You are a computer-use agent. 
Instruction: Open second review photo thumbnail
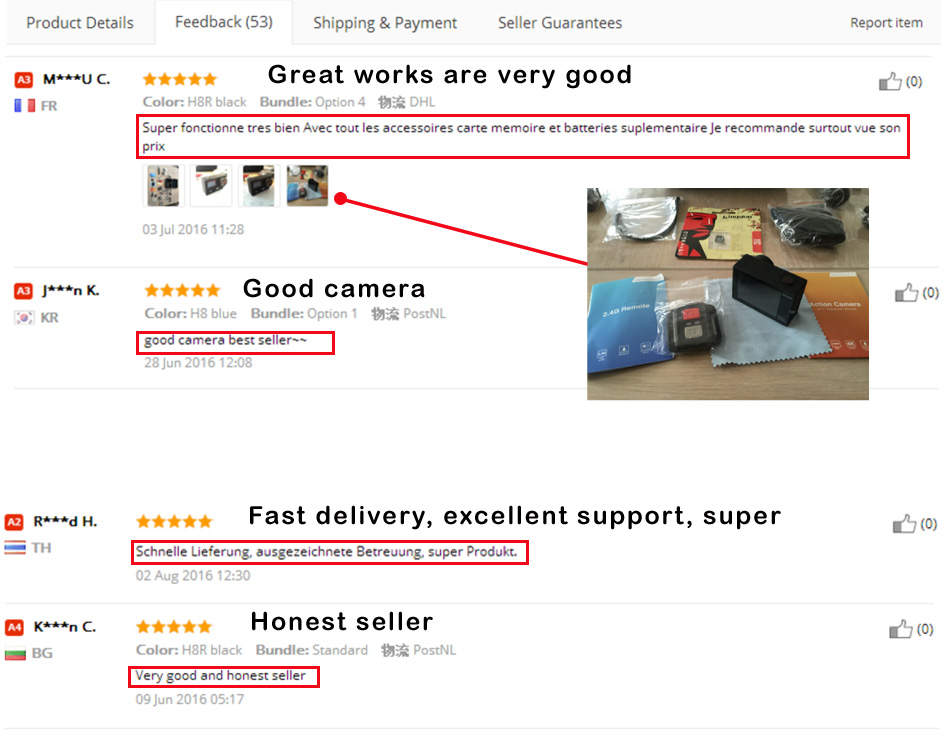pos(211,186)
